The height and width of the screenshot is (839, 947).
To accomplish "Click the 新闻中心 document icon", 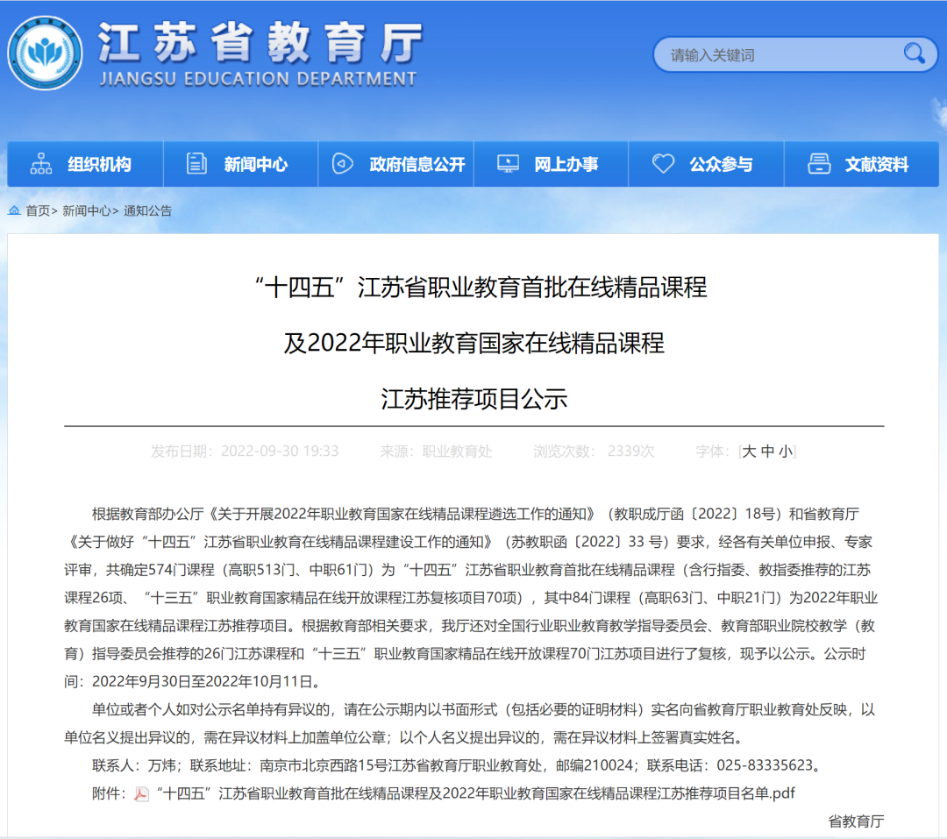I will pos(197,164).
